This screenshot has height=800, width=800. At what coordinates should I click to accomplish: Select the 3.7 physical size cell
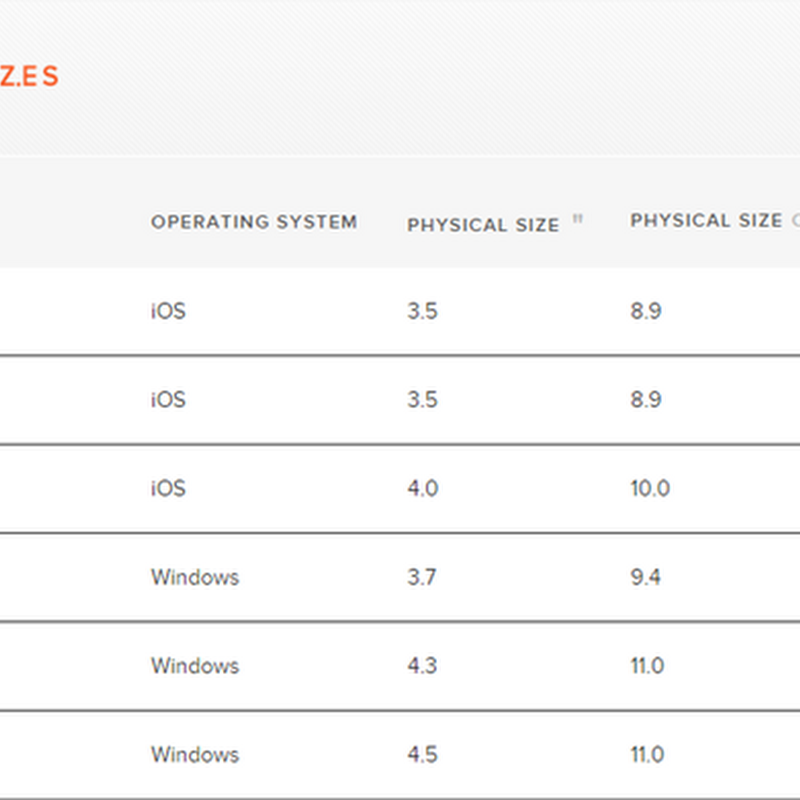tap(422, 577)
